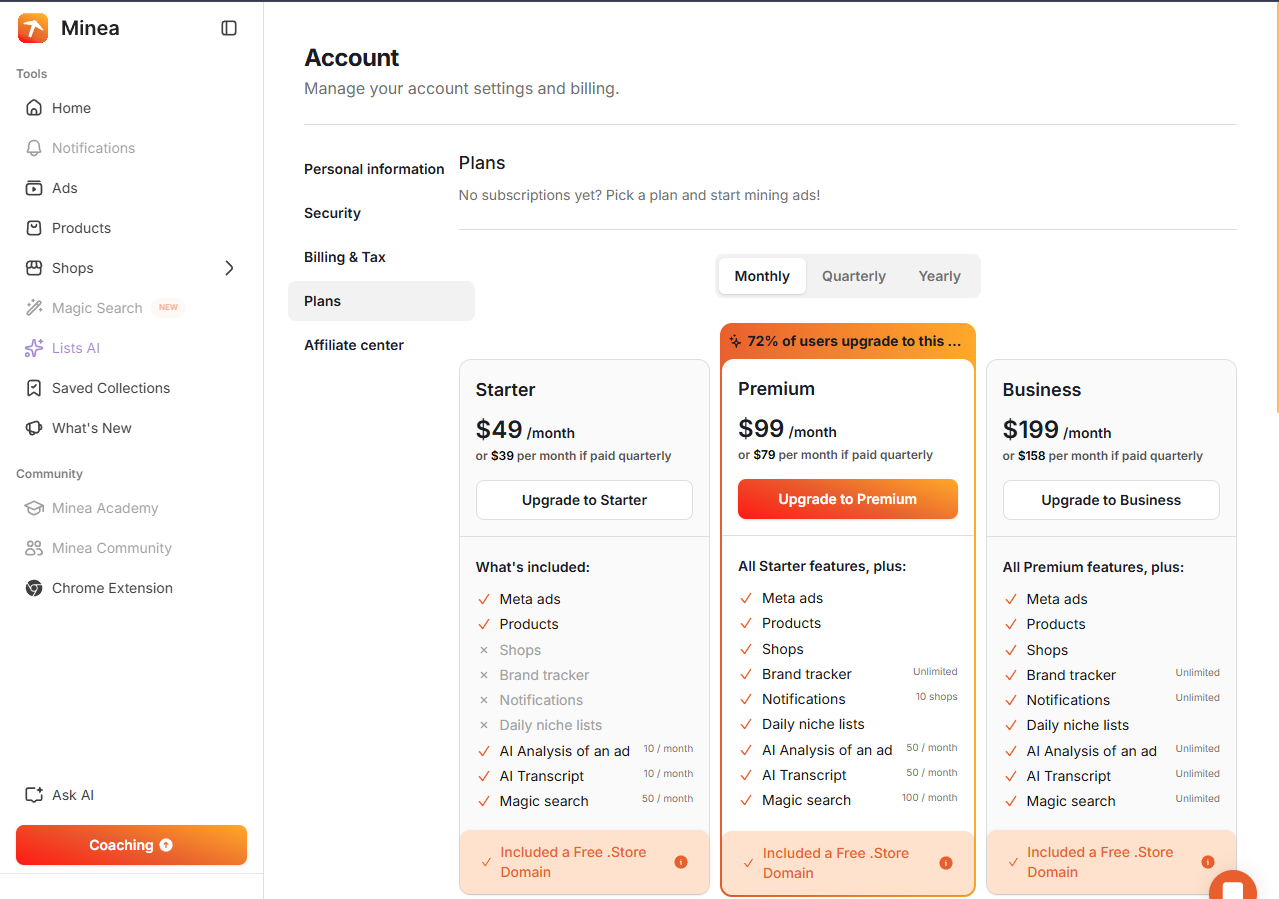
Task: Switch to Yearly billing
Action: tap(939, 276)
